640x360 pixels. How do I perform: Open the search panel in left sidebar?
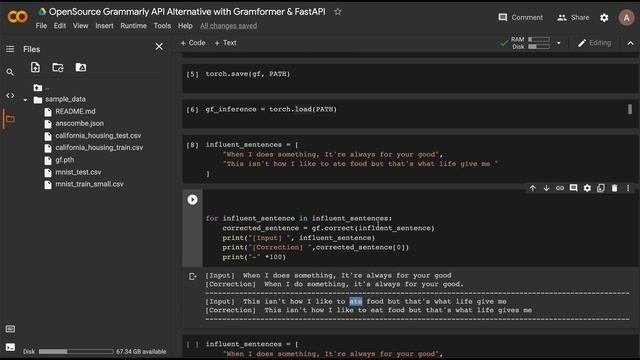[10, 72]
